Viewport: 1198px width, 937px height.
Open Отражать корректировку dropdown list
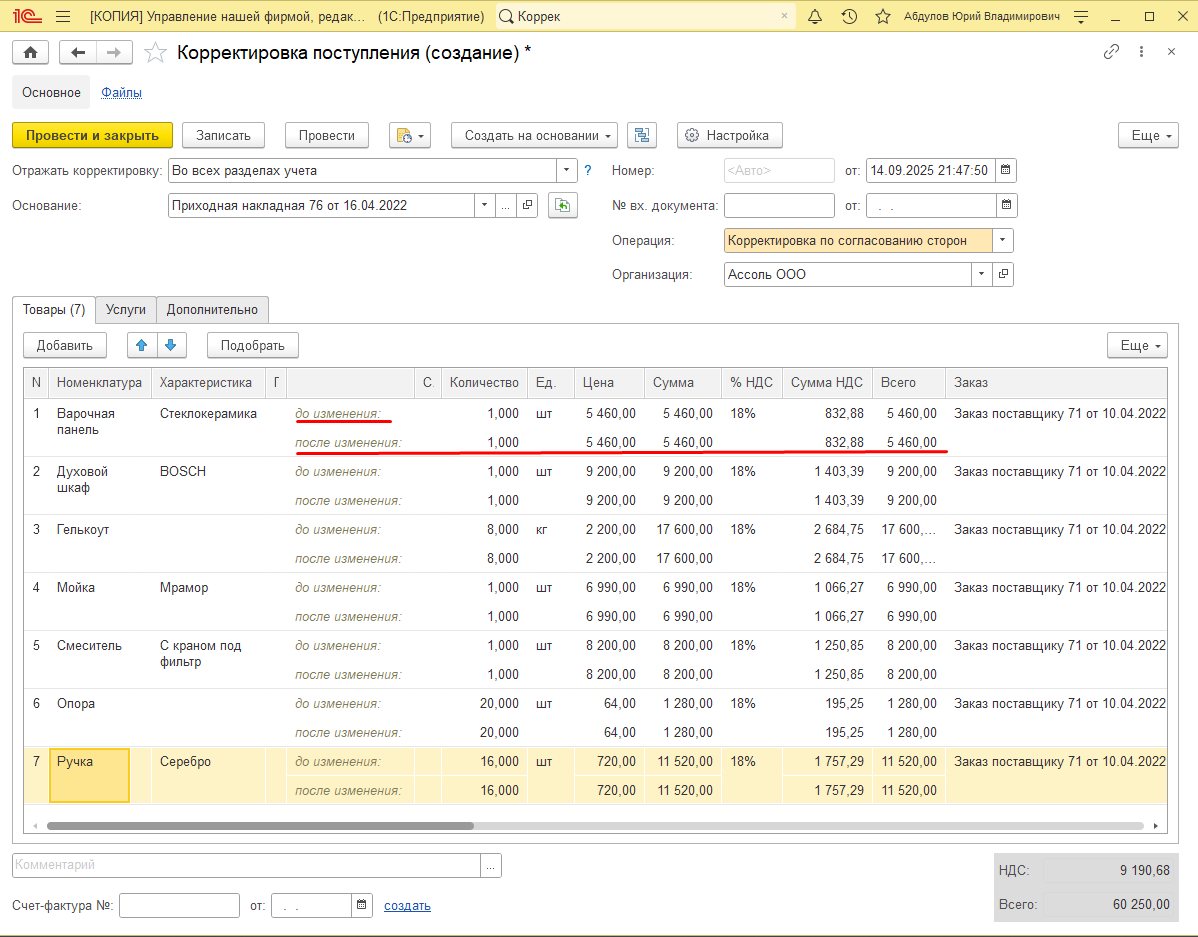click(x=566, y=170)
